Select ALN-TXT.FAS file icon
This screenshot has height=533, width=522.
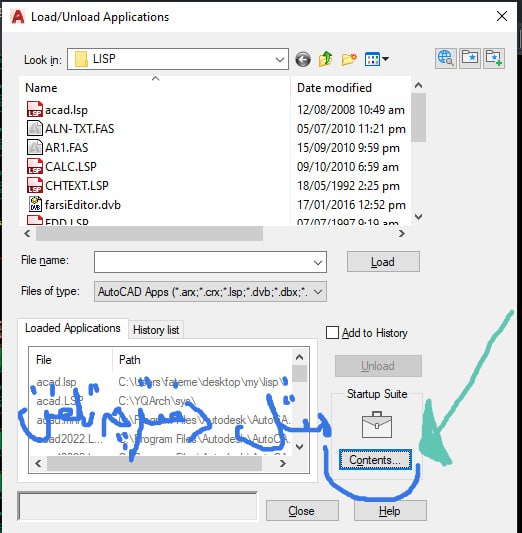point(35,128)
